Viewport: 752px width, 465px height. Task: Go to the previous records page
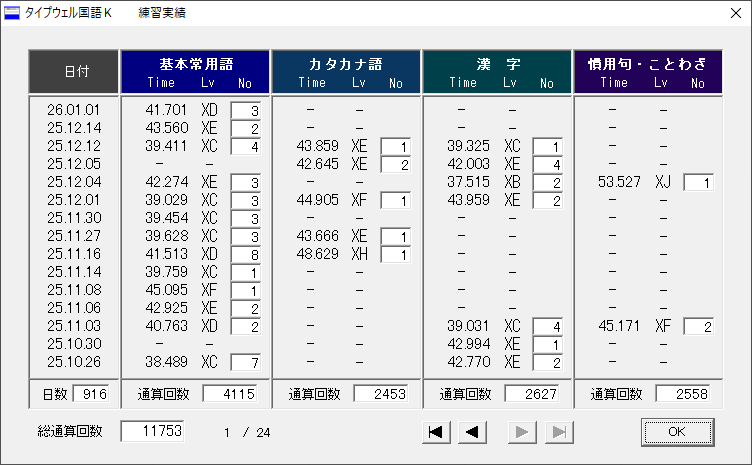click(473, 432)
